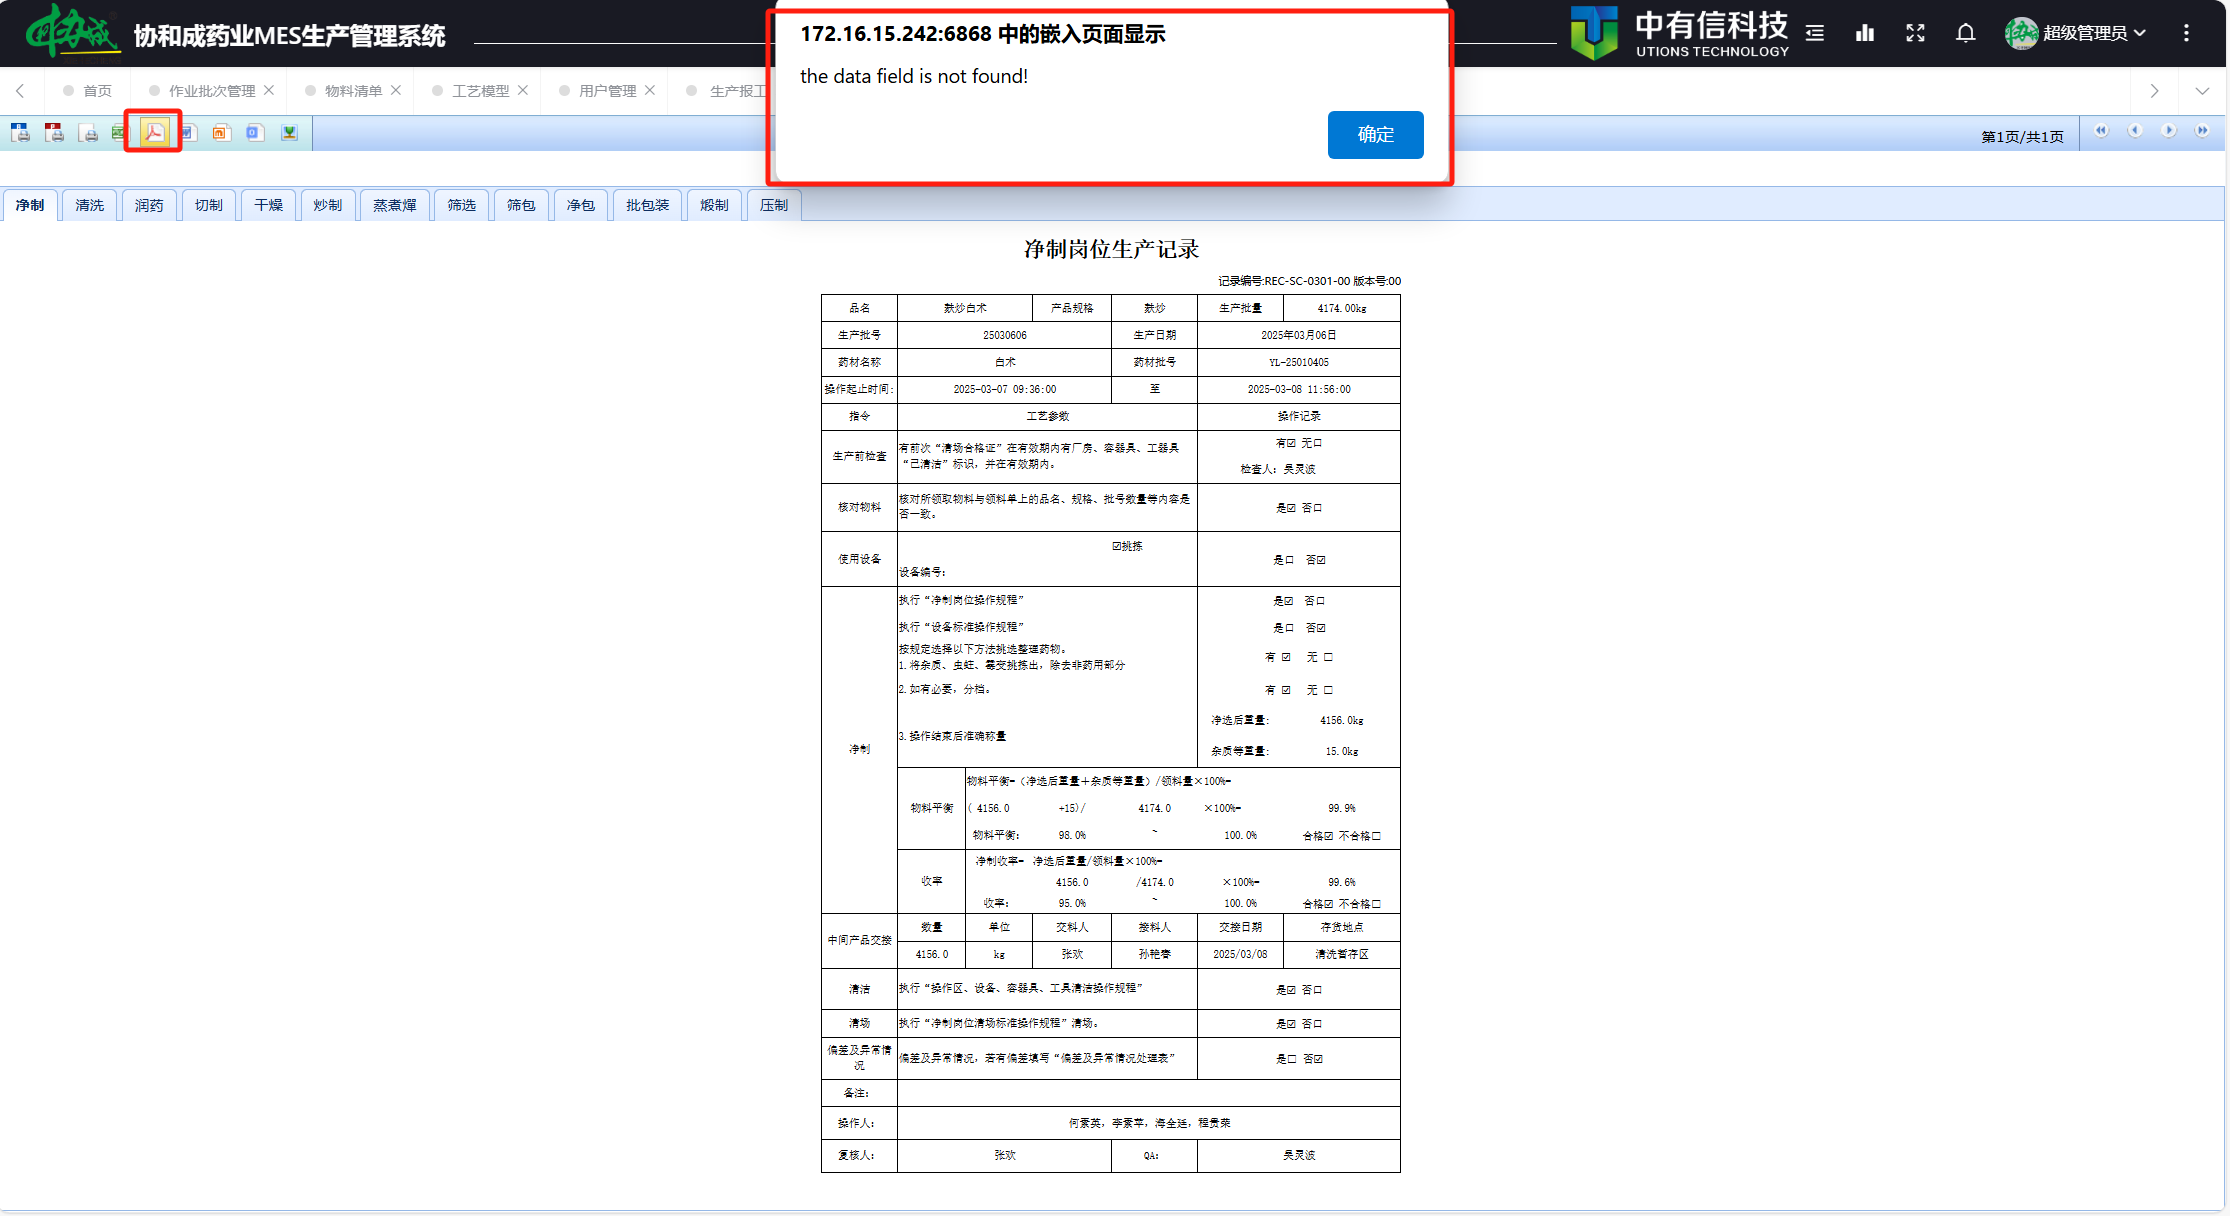Click the Word export icon
Screen dimensions: 2230x1216
(188, 132)
